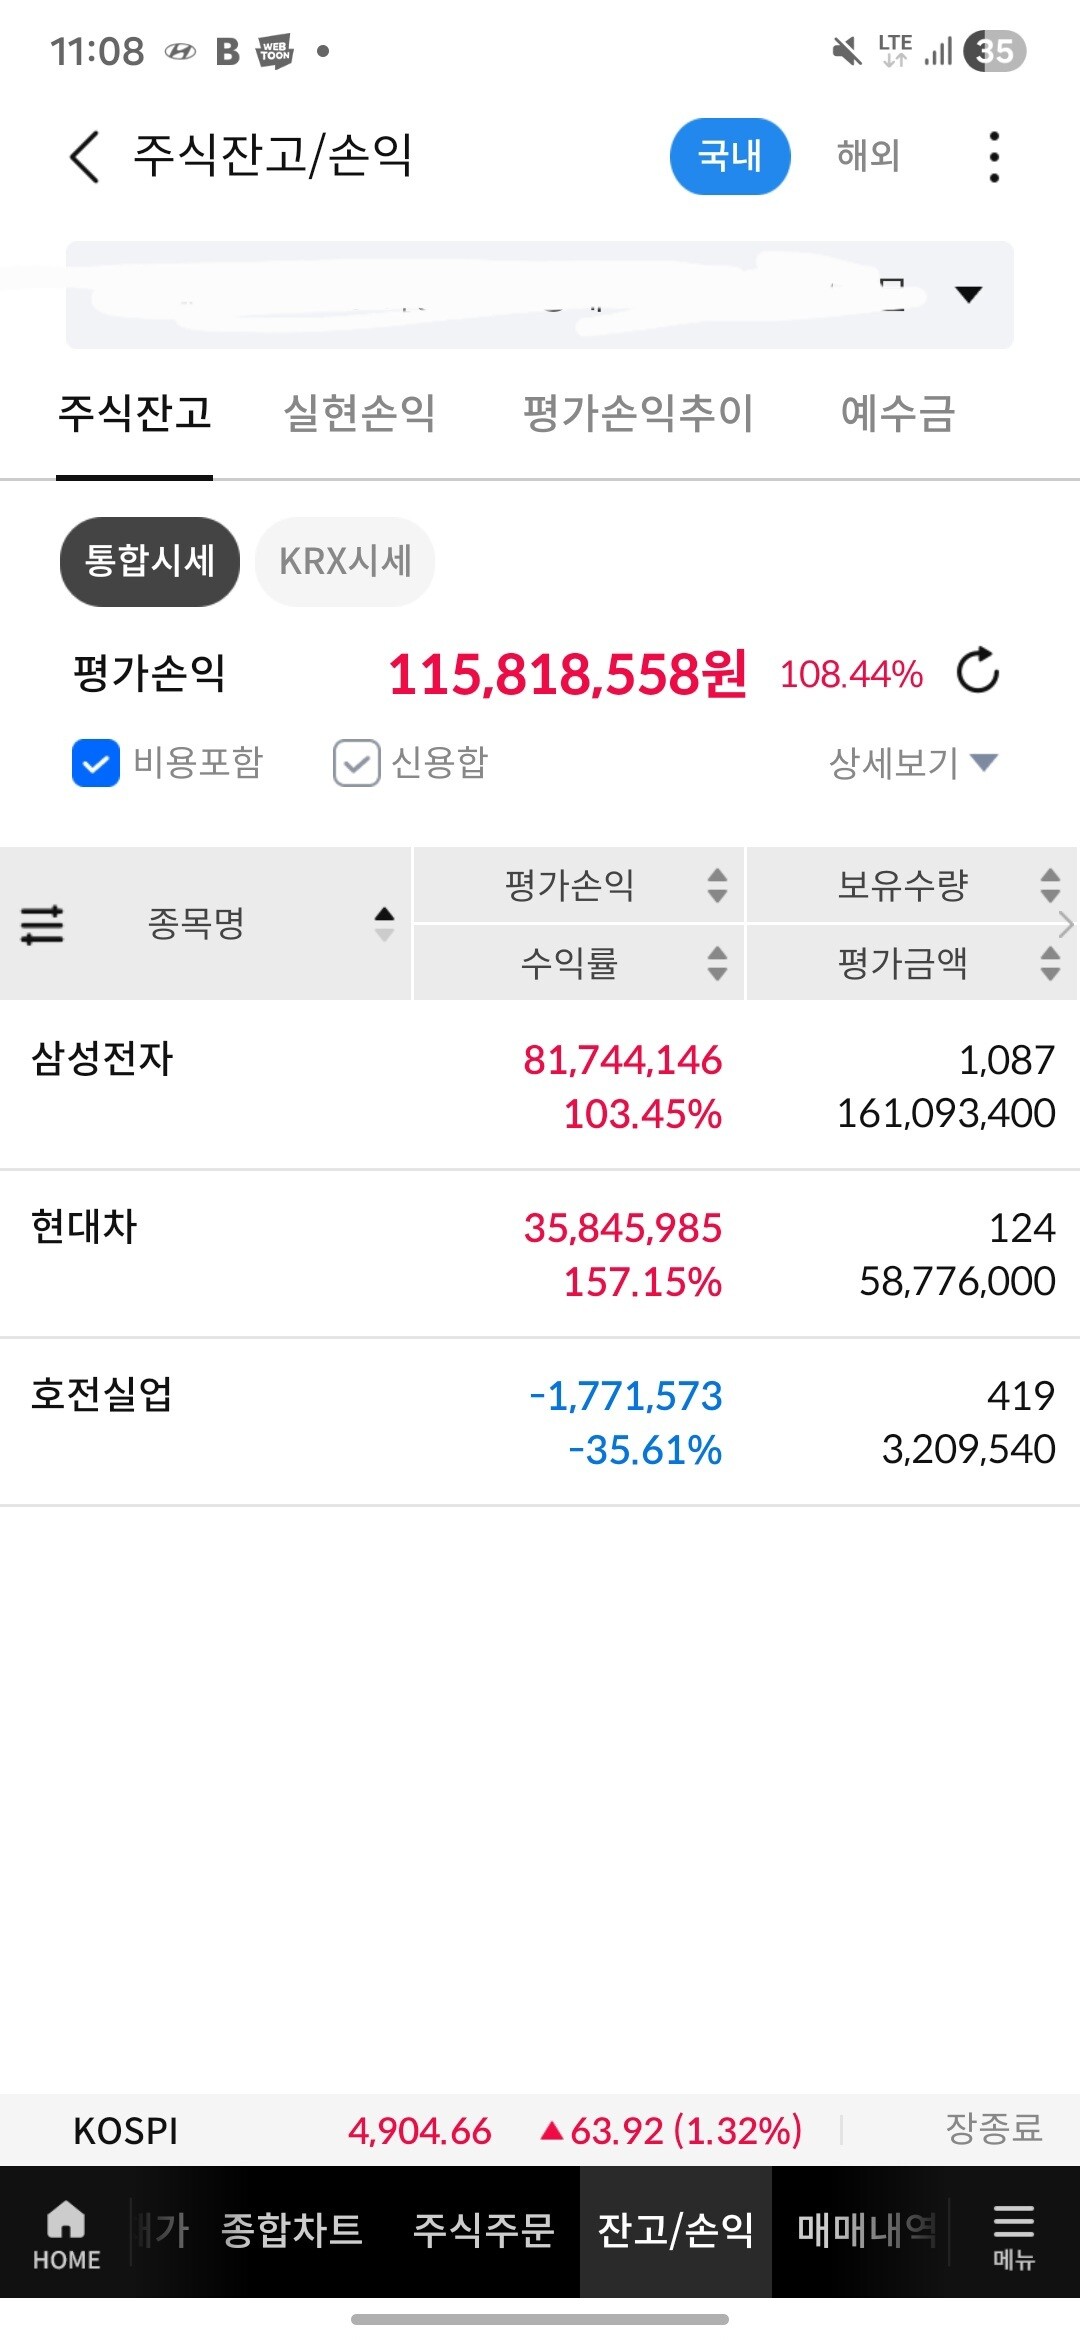Open the 삼성전자 holding row
The image size is (1080, 2340).
click(540, 1086)
